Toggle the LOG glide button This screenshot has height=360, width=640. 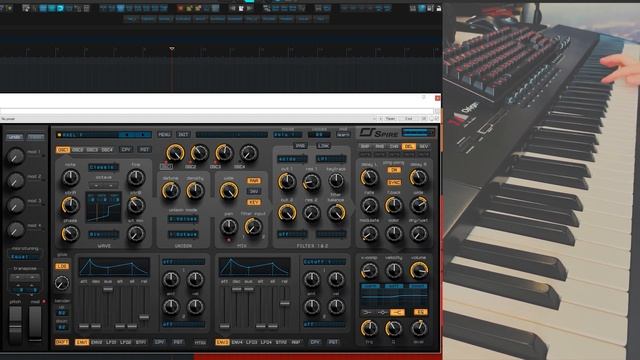click(62, 266)
